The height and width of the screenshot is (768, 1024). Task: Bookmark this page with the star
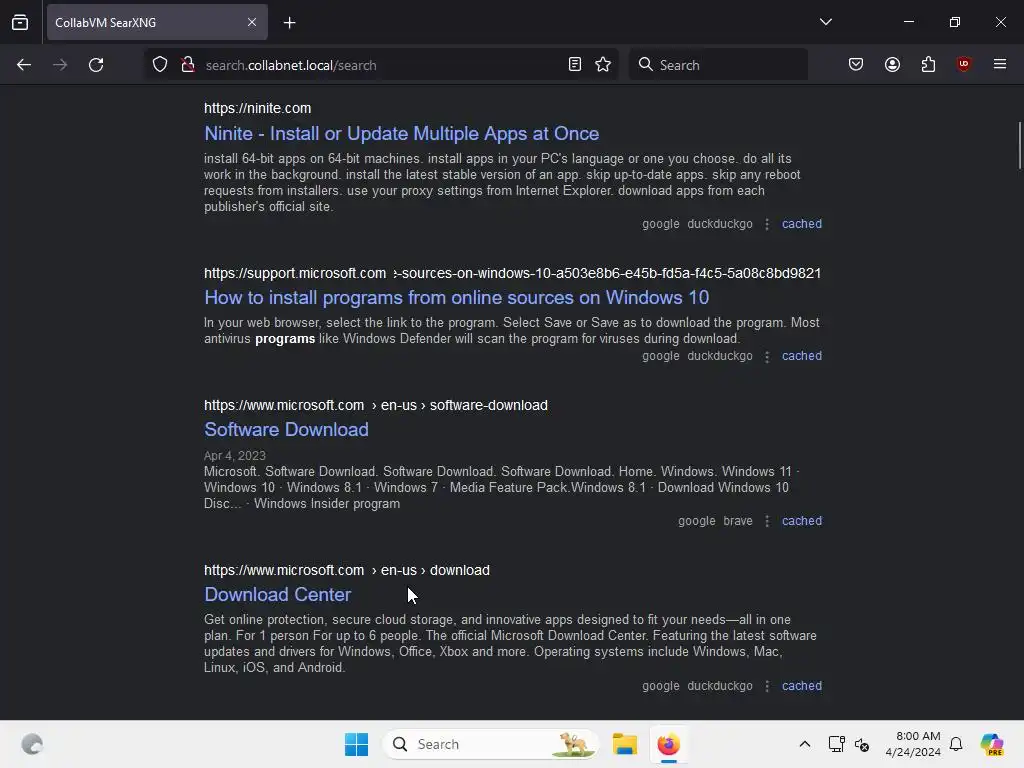(603, 65)
